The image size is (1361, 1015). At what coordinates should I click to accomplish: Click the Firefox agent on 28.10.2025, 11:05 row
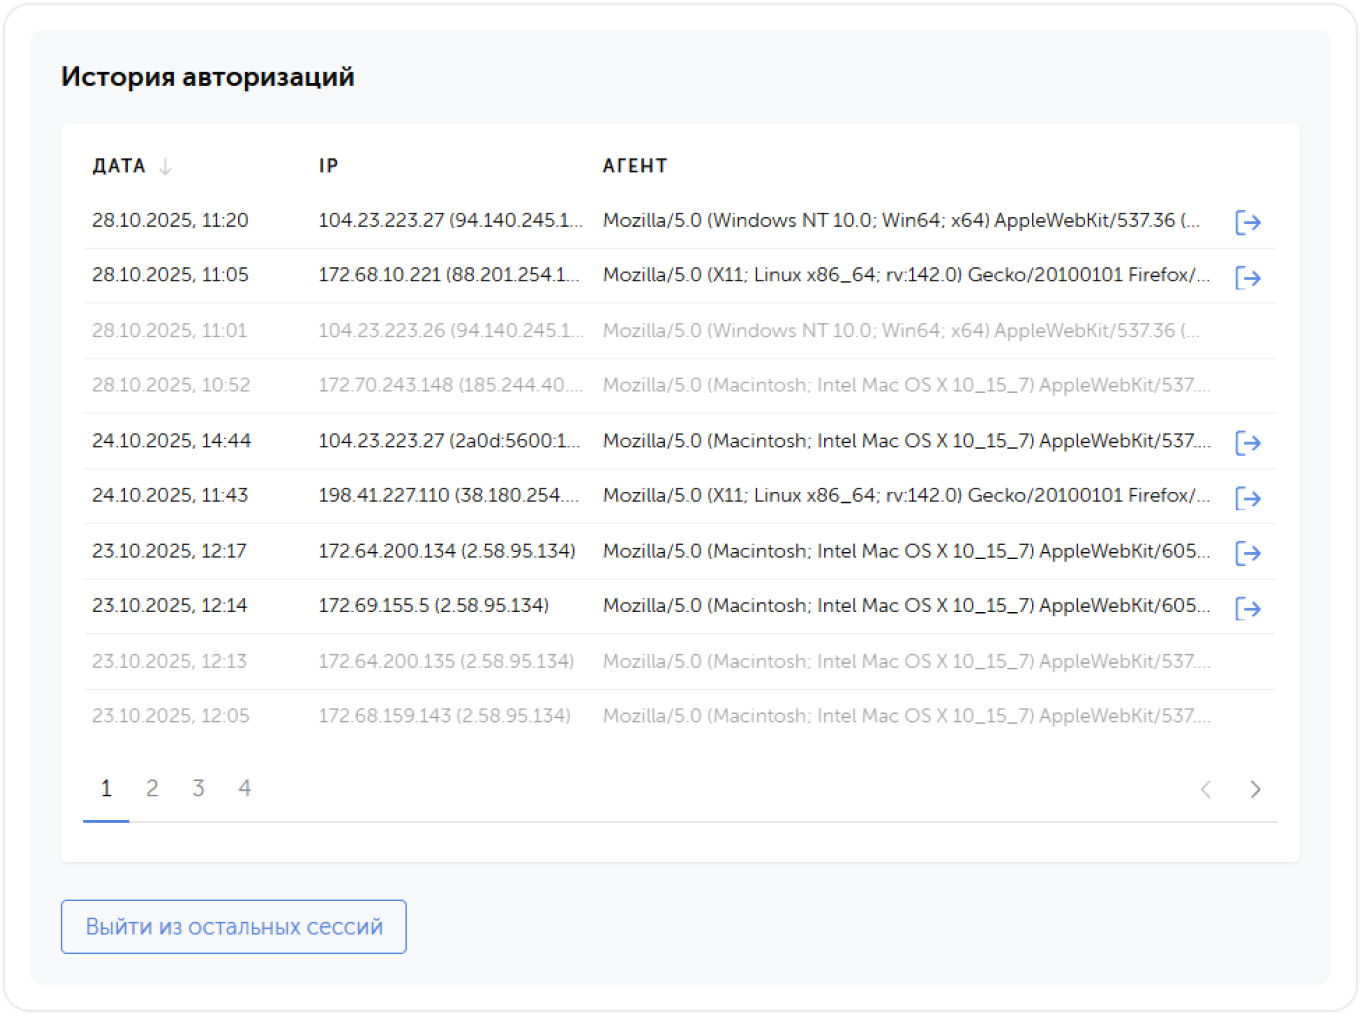pos(906,275)
